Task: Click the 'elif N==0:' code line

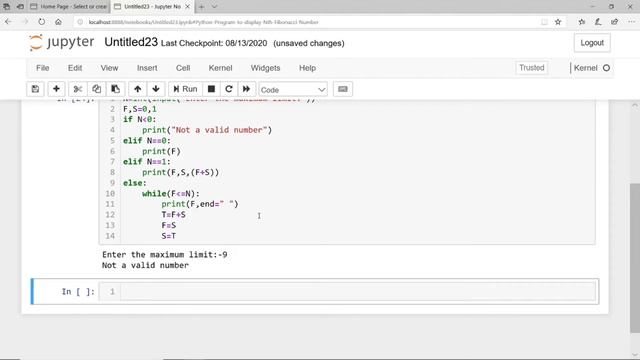Action: point(147,140)
